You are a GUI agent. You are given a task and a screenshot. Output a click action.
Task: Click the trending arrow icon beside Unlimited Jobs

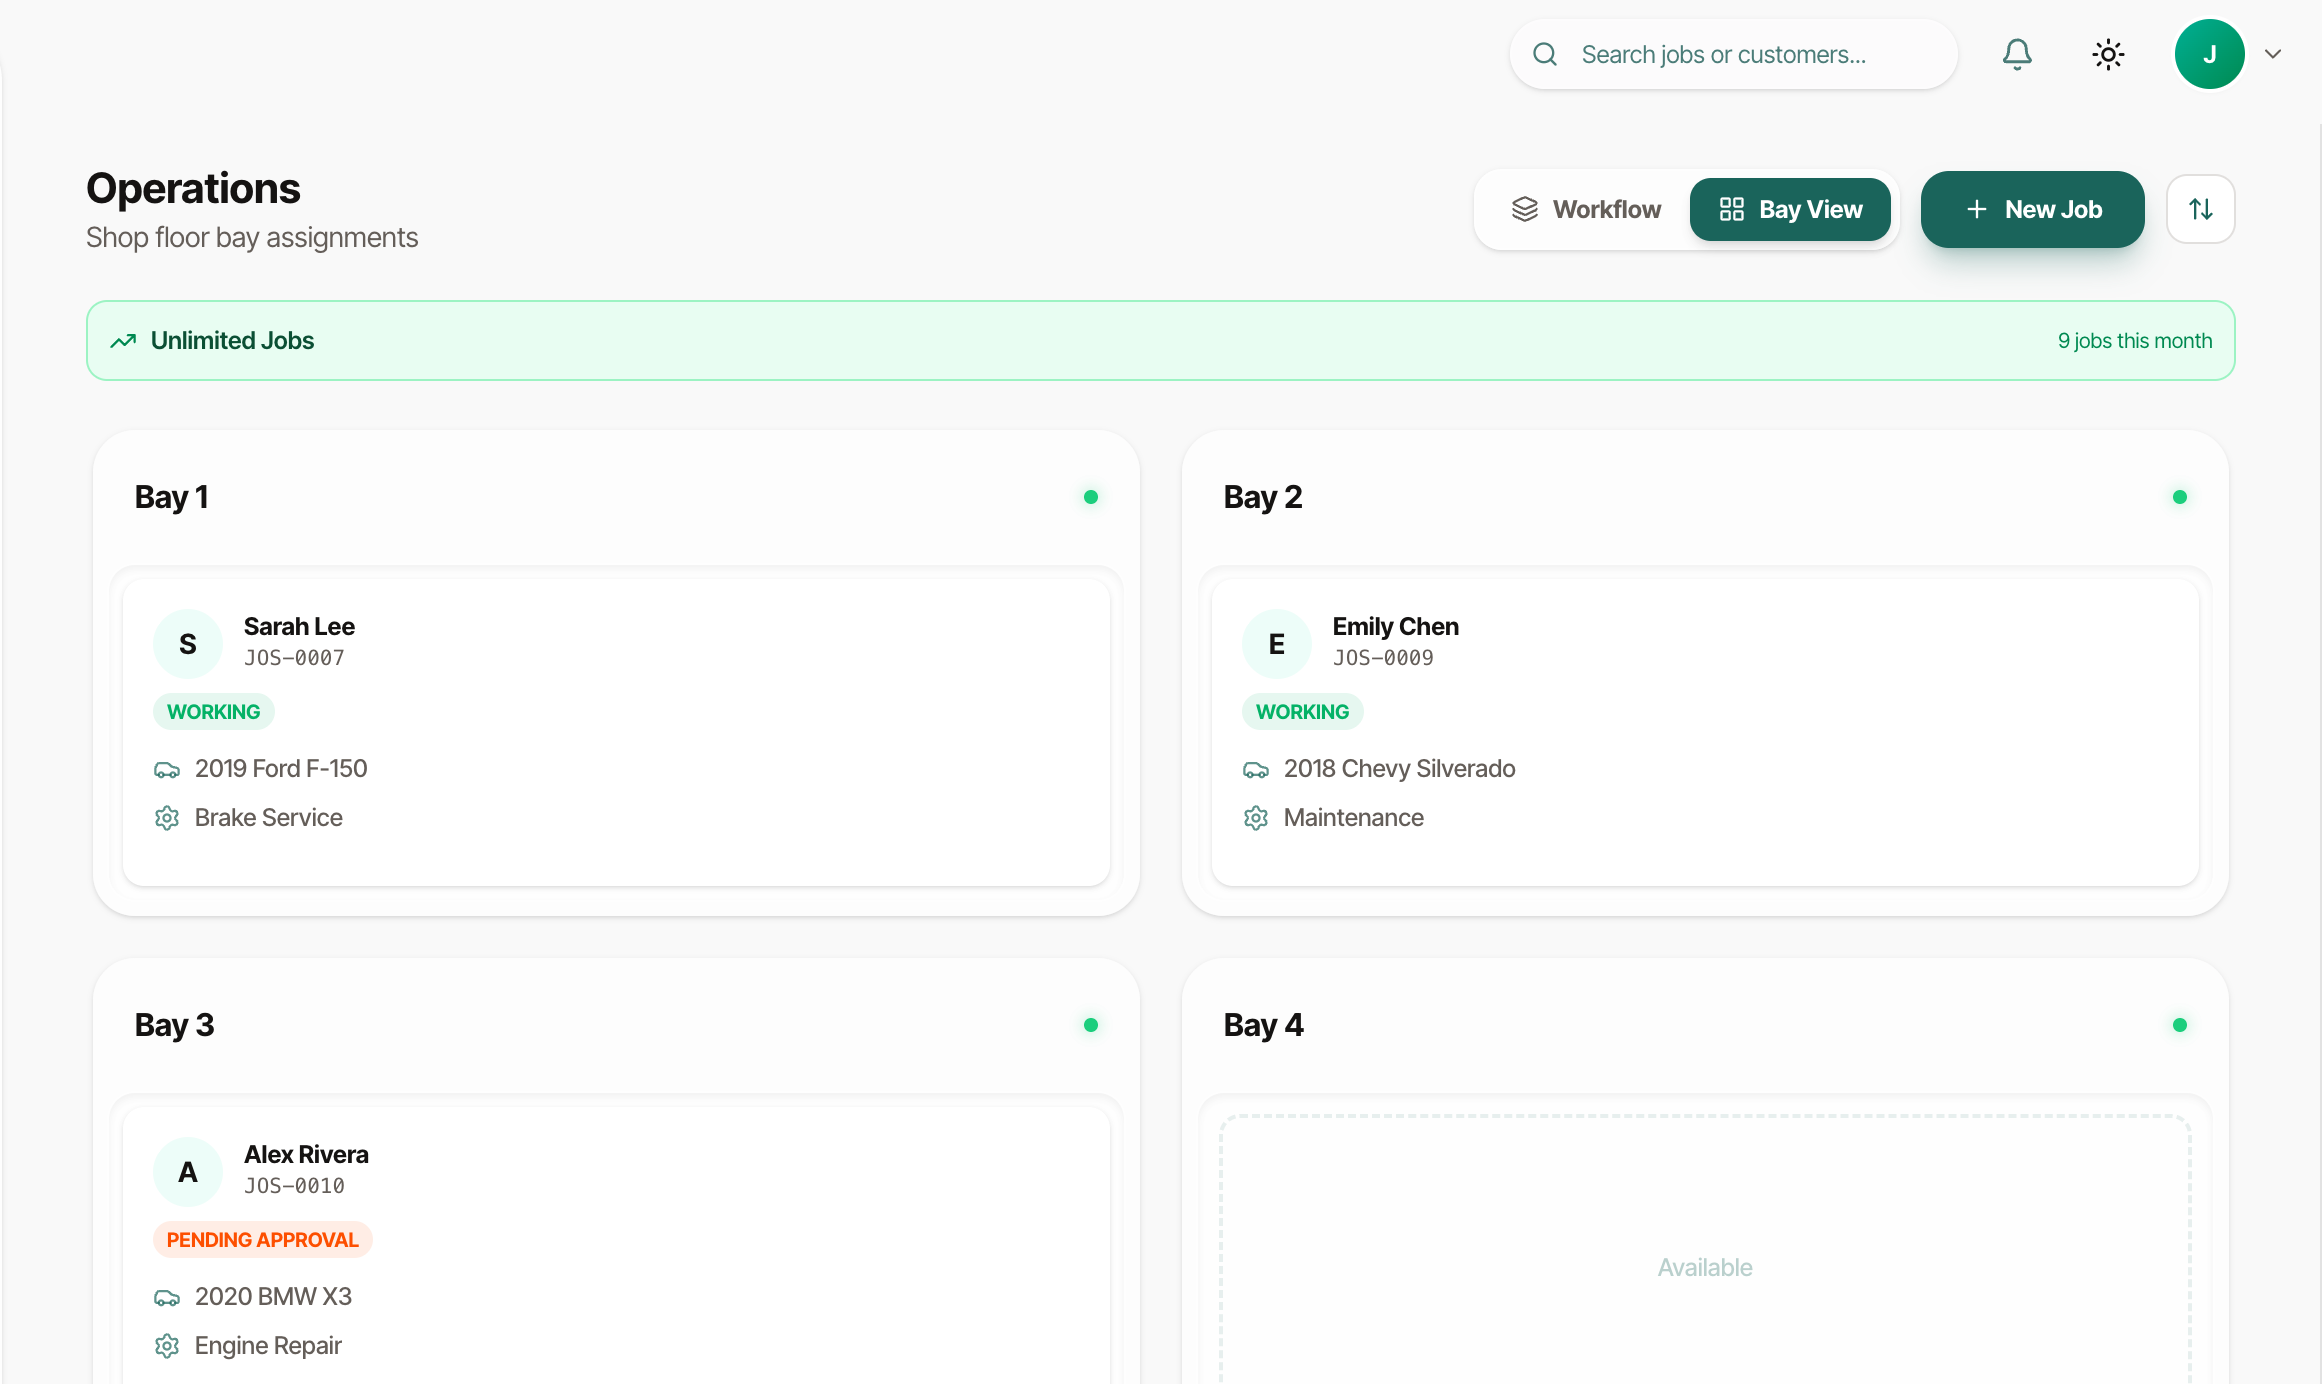pos(123,341)
